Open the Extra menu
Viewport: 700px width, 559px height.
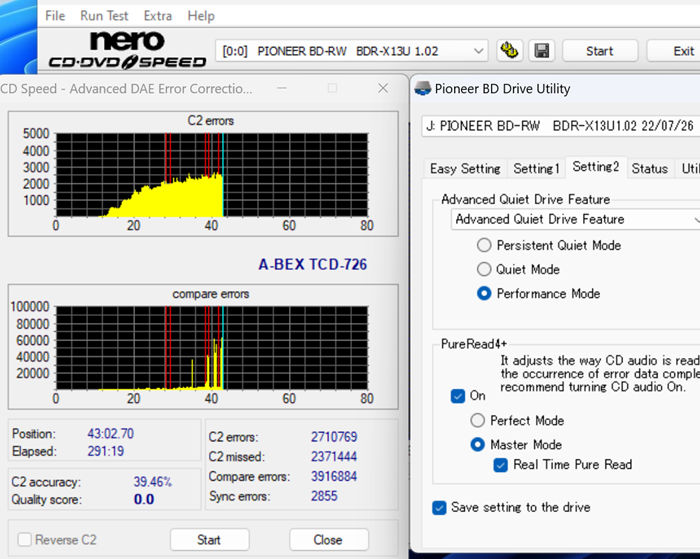[158, 16]
